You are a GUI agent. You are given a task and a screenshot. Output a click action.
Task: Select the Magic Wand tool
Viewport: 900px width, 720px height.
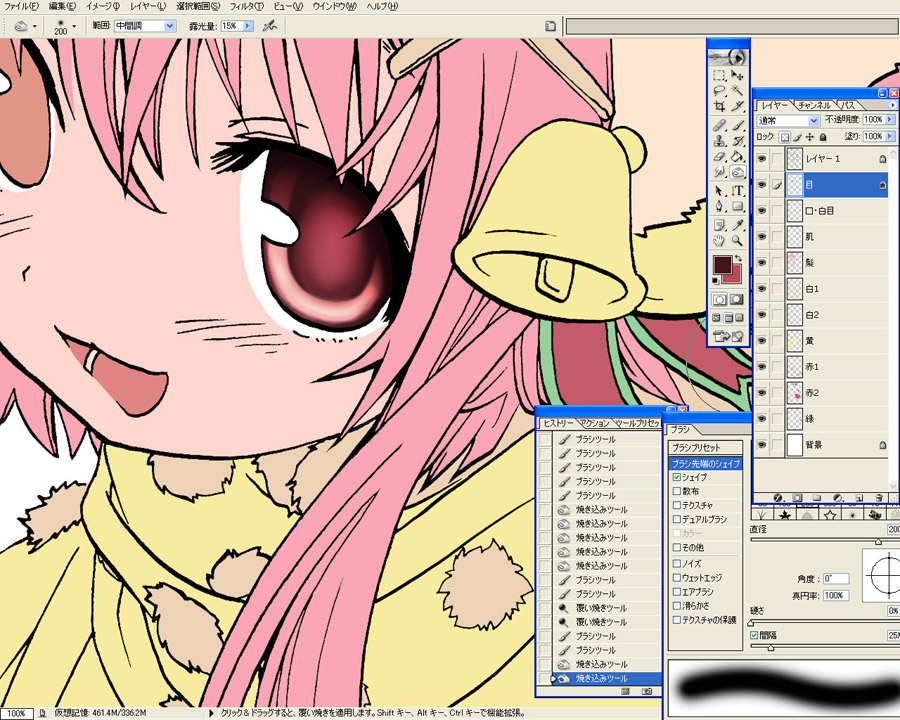tap(738, 91)
